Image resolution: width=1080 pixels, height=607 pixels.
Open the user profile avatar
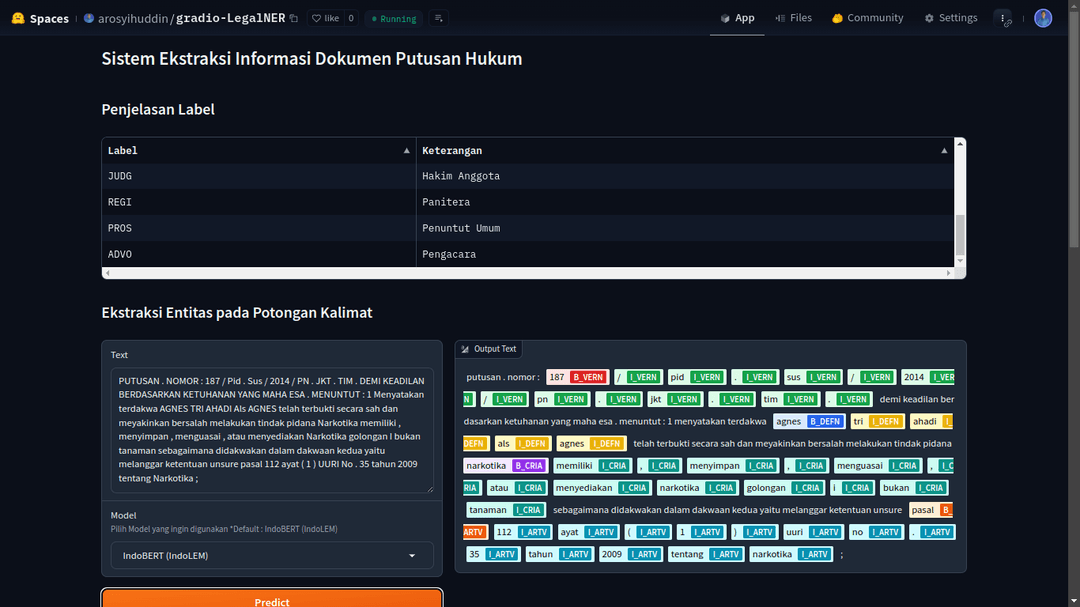pyautogui.click(x=1043, y=18)
